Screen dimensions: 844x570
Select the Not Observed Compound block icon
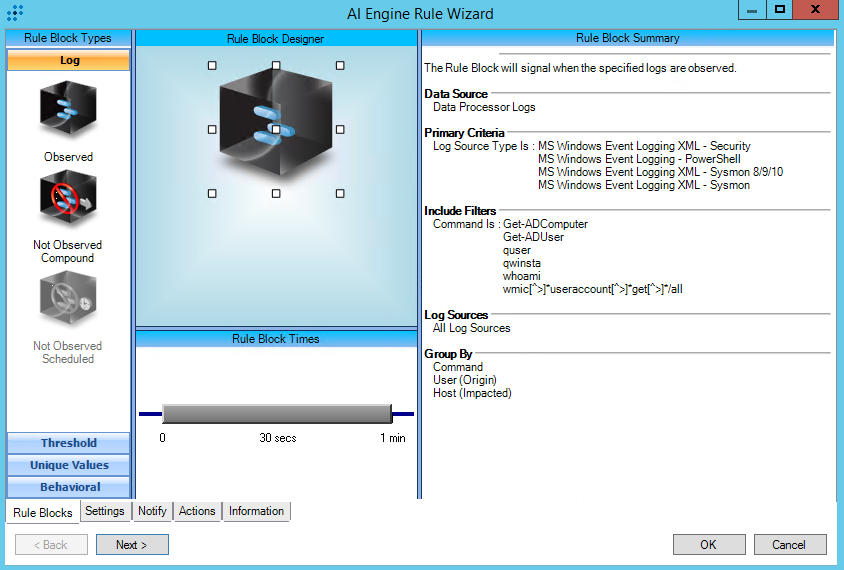(68, 199)
